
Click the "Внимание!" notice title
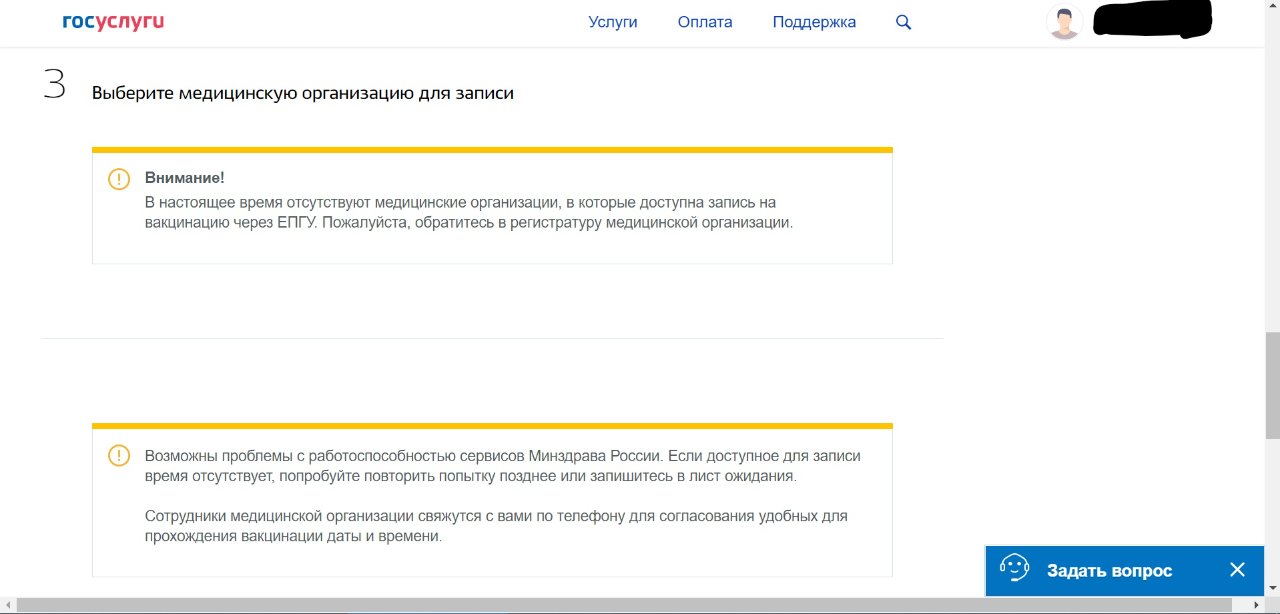tap(184, 178)
